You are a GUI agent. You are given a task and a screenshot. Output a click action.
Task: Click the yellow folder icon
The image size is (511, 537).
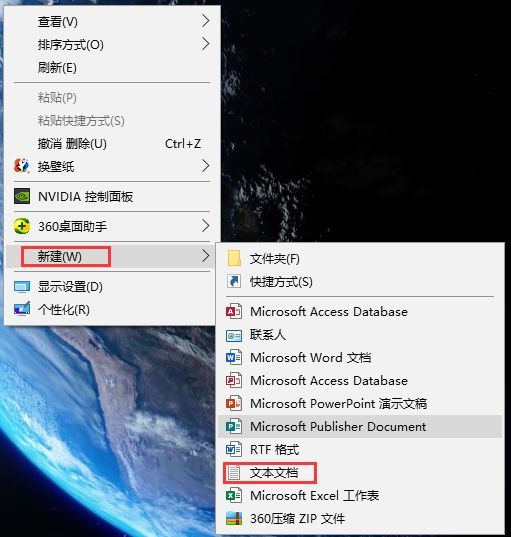pos(234,258)
